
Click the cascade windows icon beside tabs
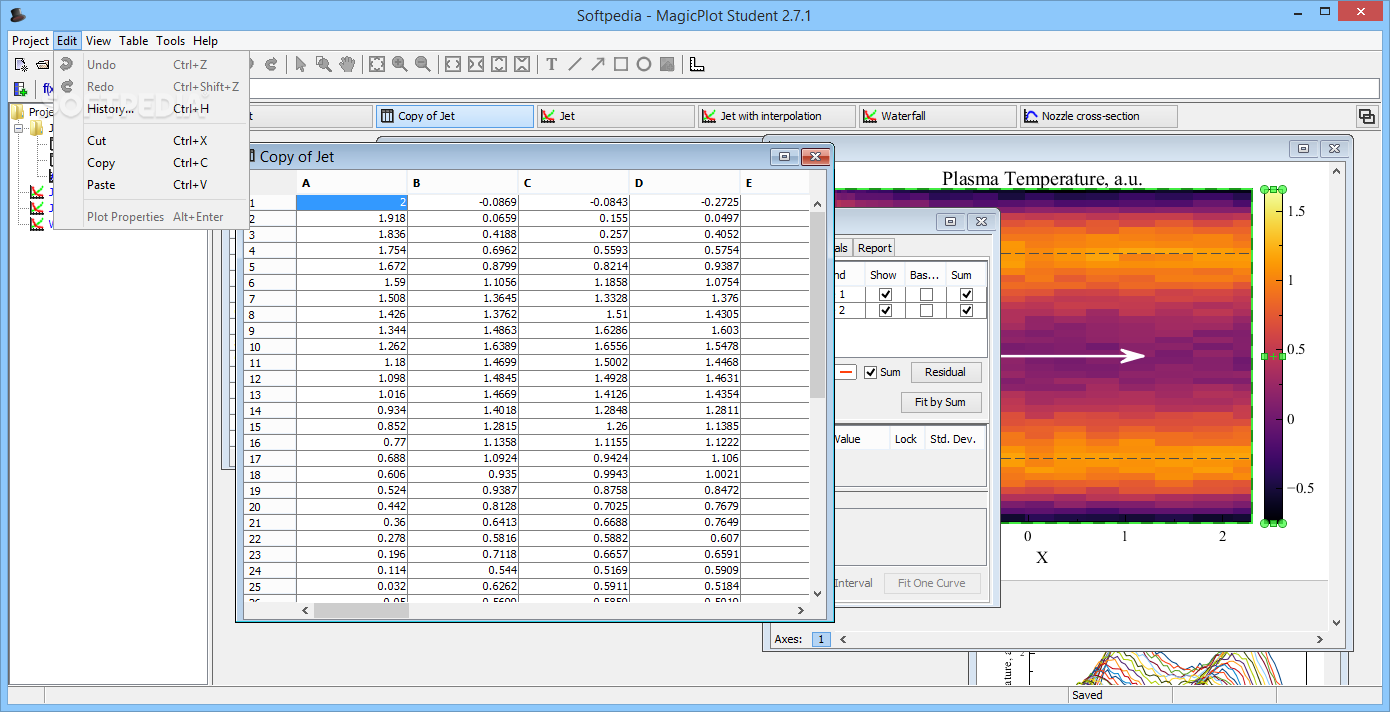1365,116
